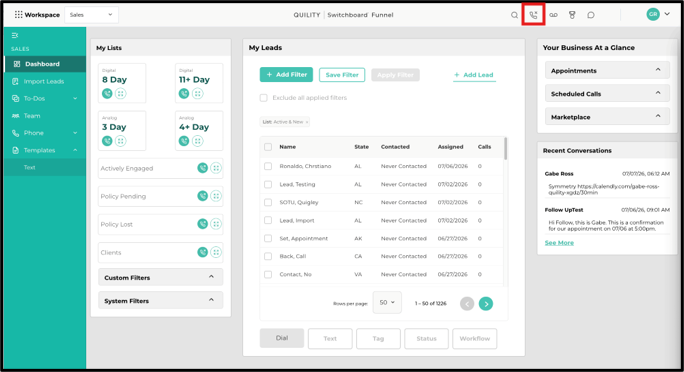The width and height of the screenshot is (684, 372).
Task: Open the 3 Day list grid icon
Action: [121, 141]
